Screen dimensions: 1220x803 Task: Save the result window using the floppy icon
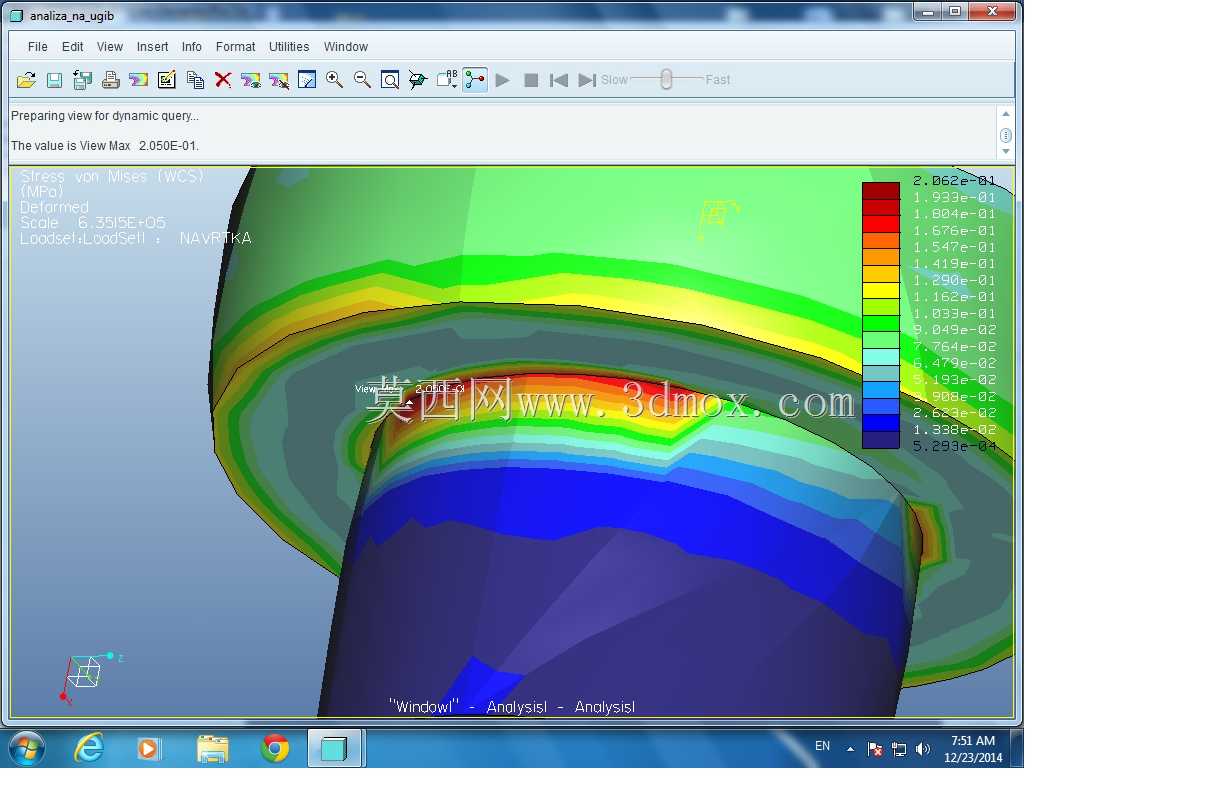pos(55,80)
